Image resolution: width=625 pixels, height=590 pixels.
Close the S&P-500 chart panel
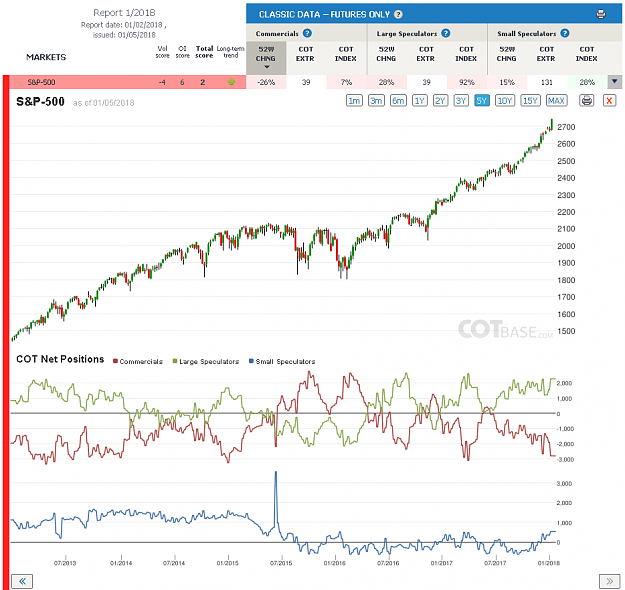pos(609,100)
